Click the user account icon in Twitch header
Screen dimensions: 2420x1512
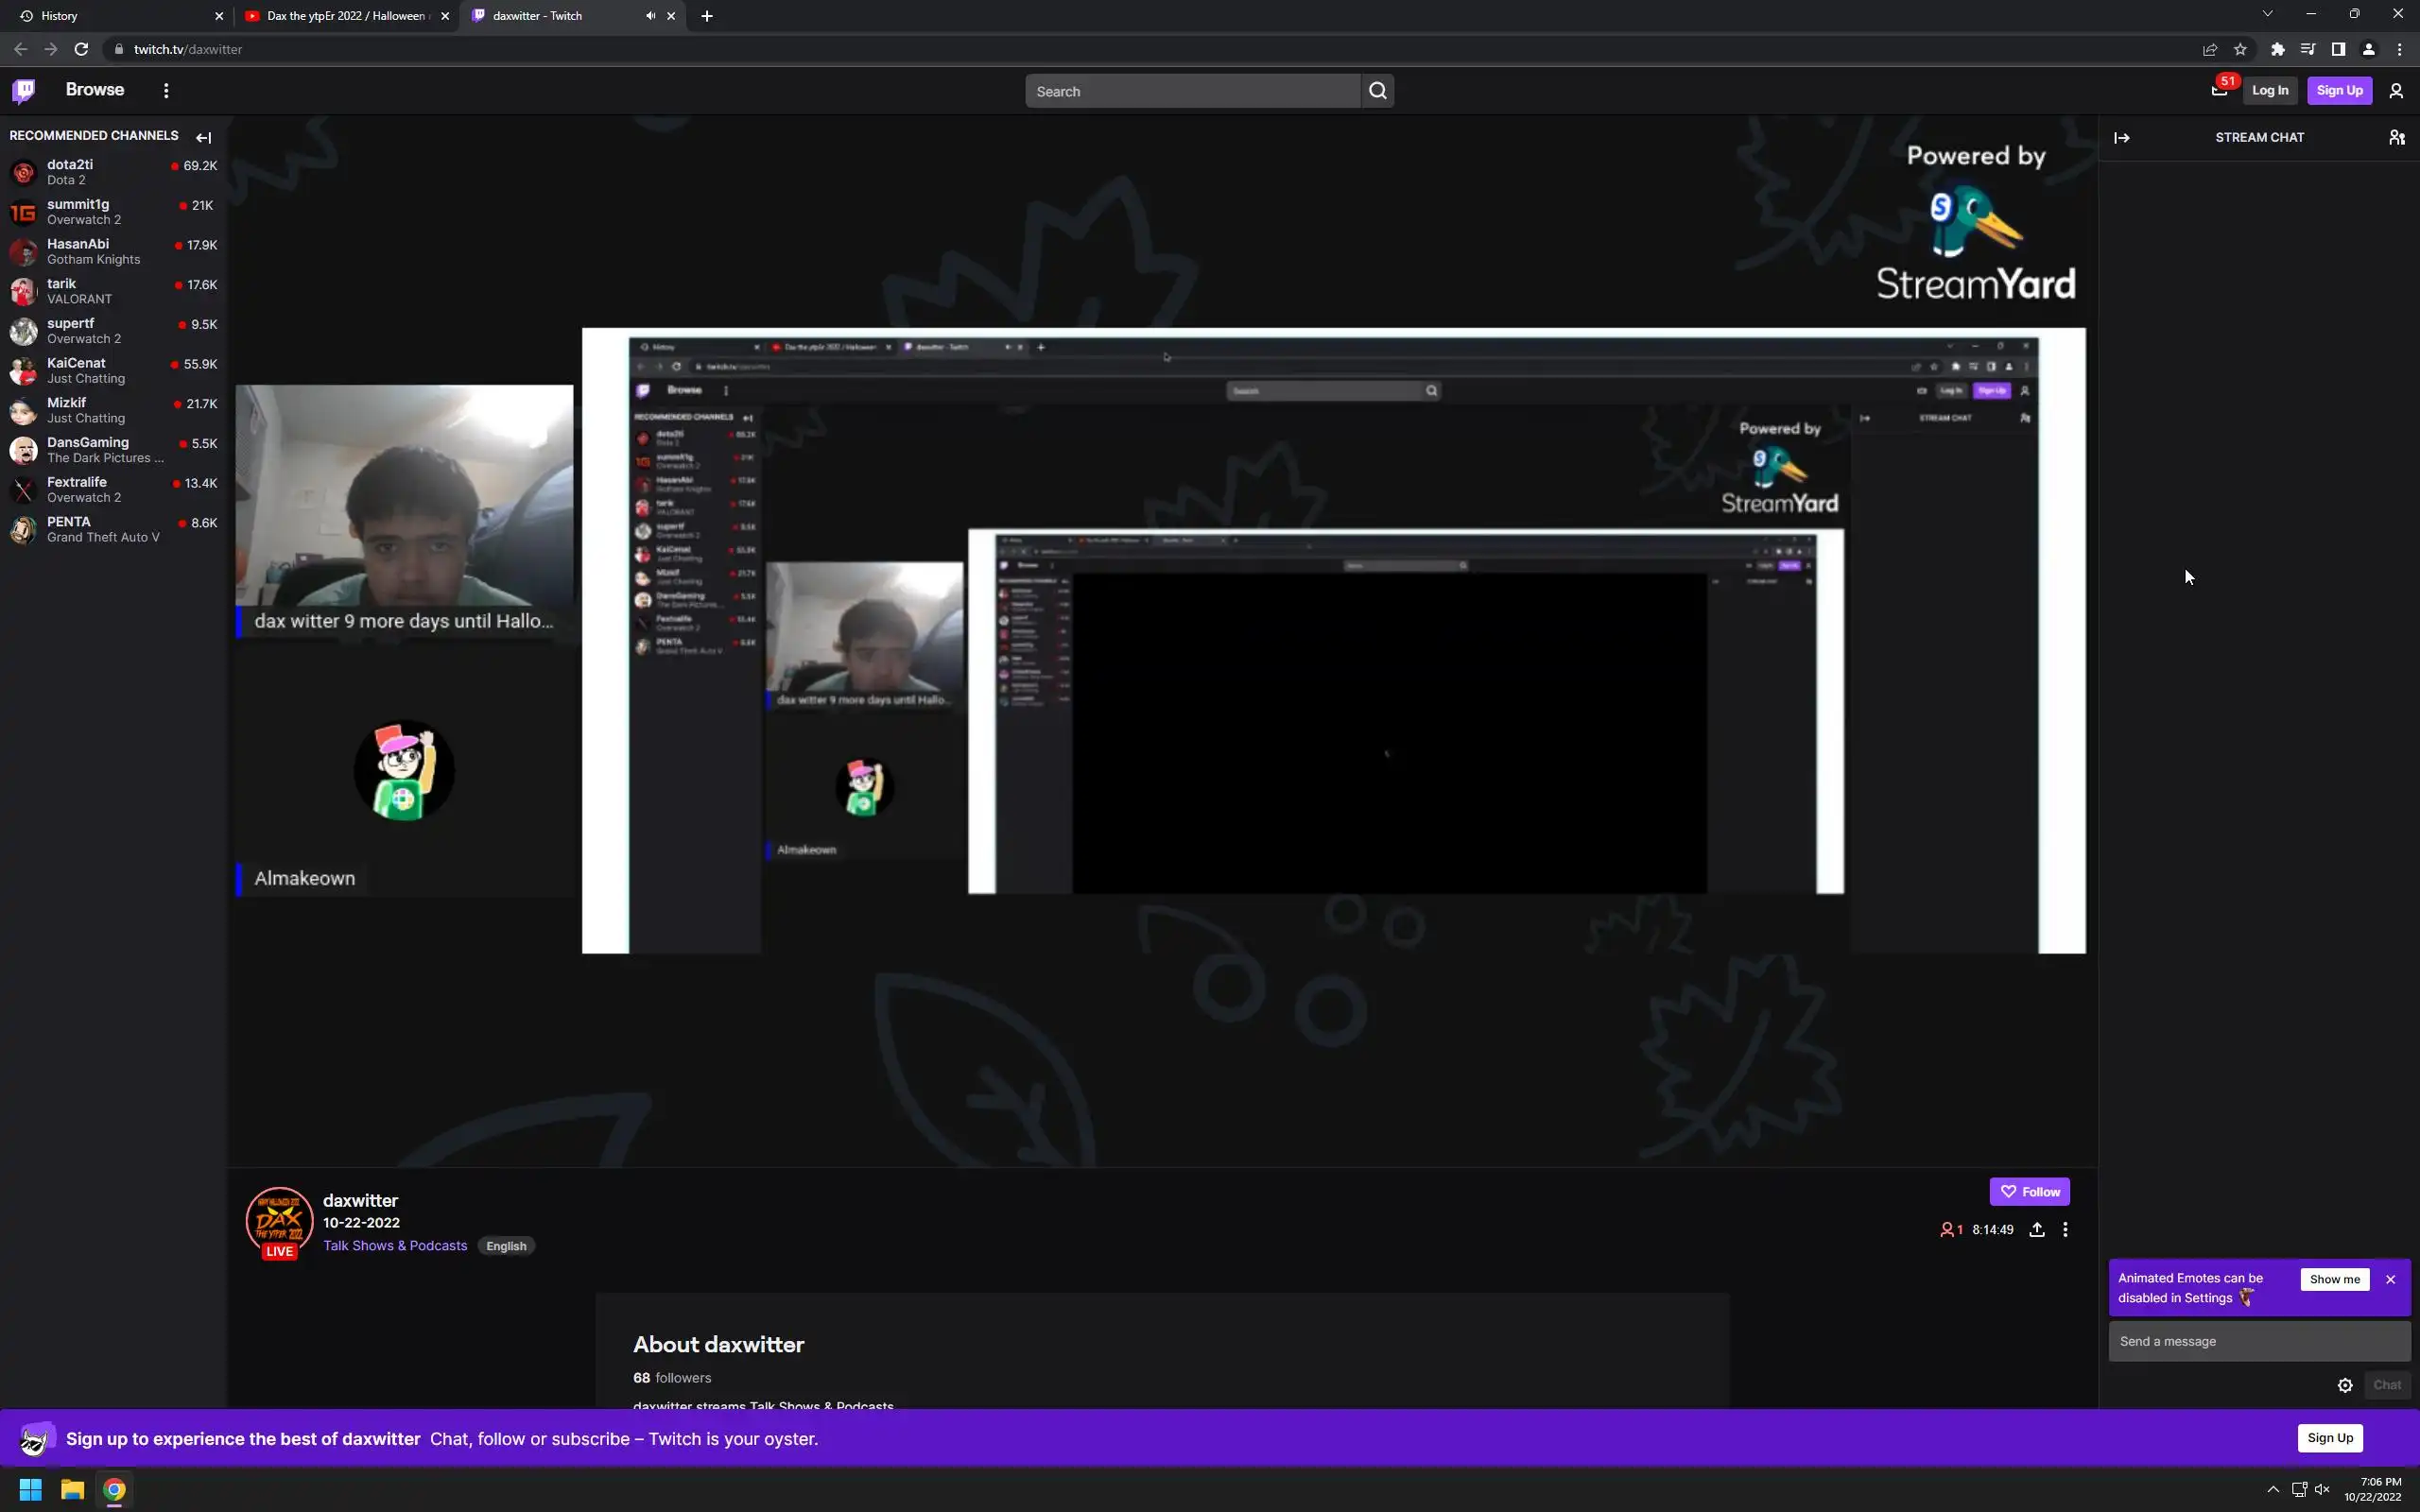2395,91
